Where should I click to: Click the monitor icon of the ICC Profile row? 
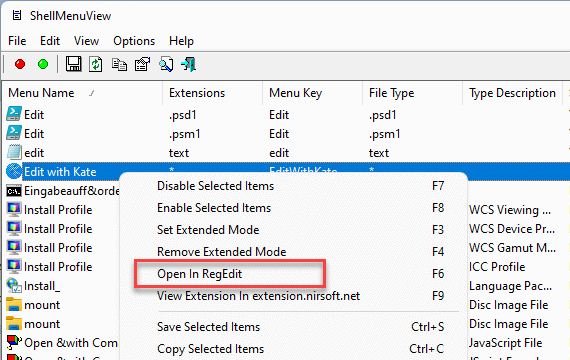[14, 266]
